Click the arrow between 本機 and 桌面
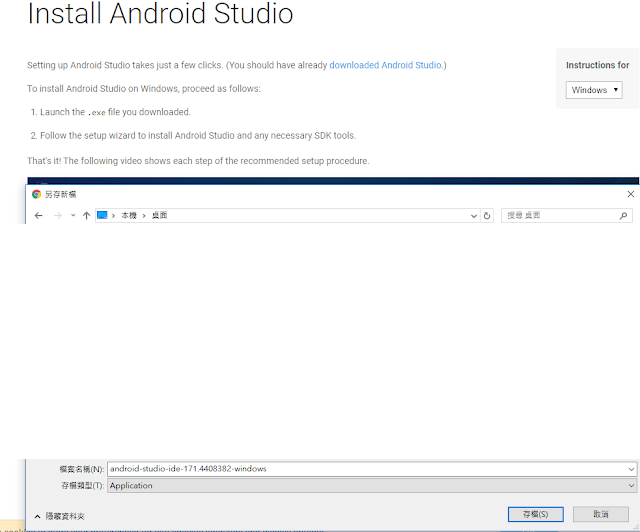The image size is (640, 532). (x=144, y=216)
